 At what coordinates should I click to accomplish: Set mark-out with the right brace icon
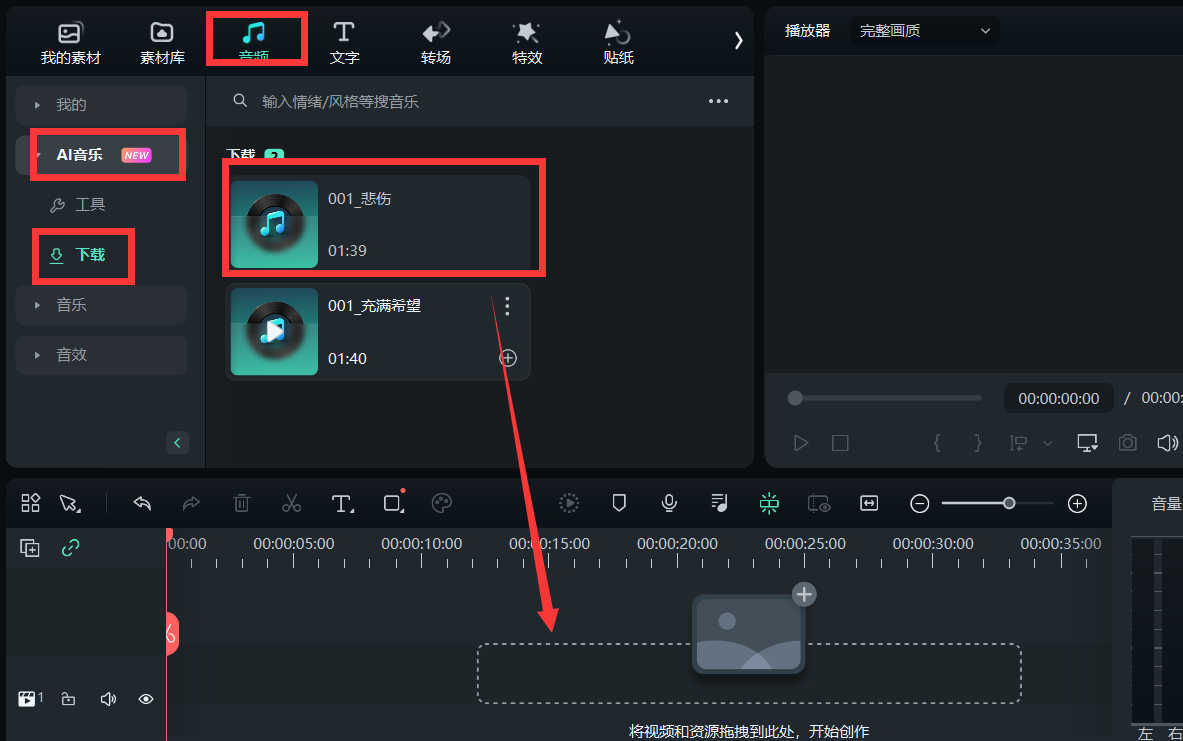click(x=978, y=443)
